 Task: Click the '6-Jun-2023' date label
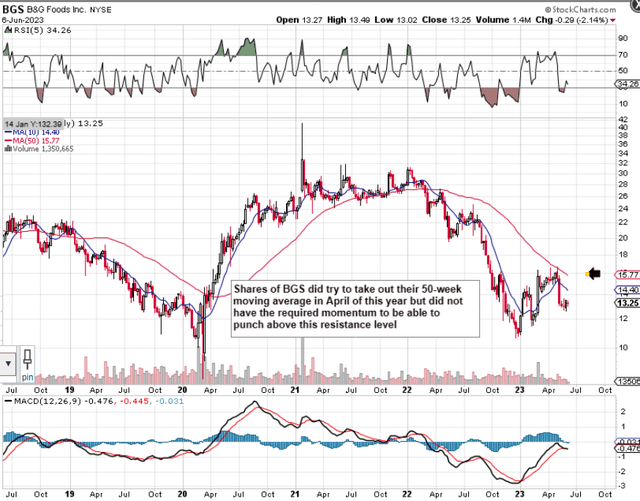point(22,20)
